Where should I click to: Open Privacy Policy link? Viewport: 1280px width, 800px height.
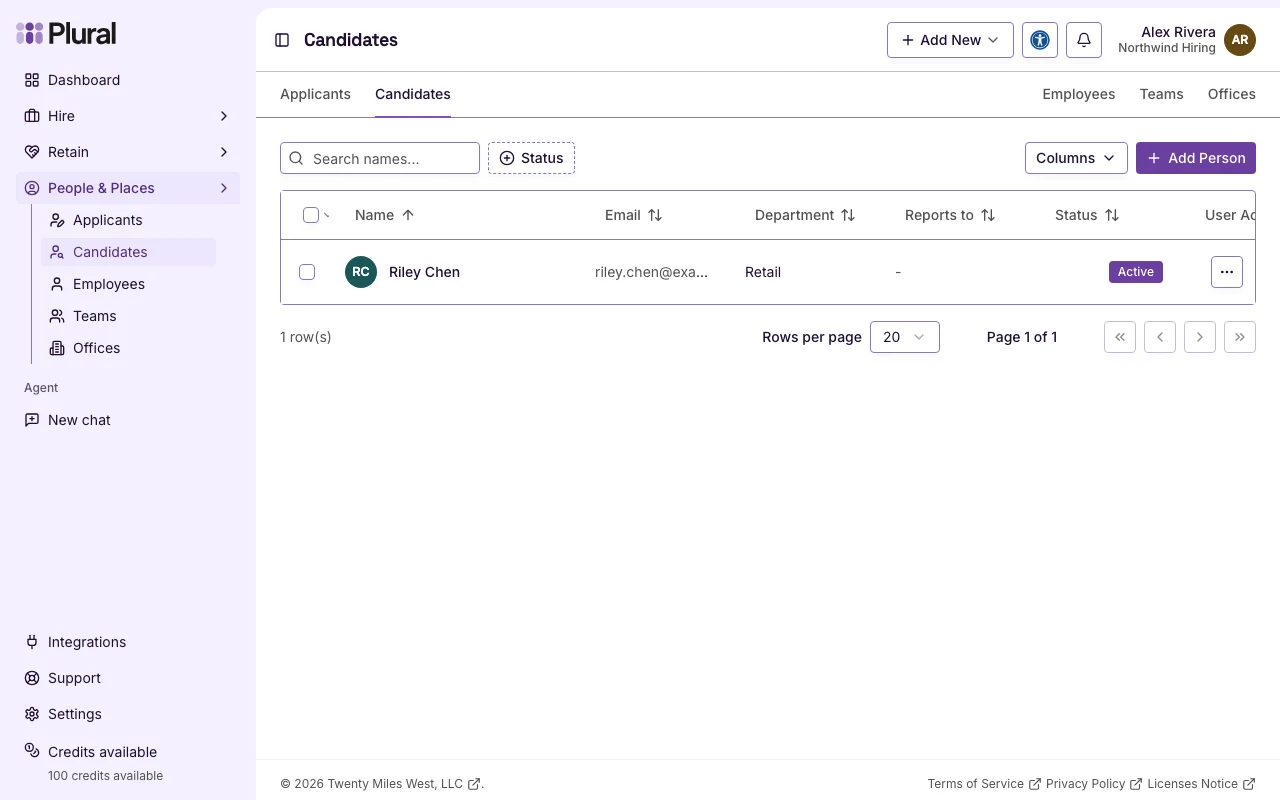[x=1094, y=784]
